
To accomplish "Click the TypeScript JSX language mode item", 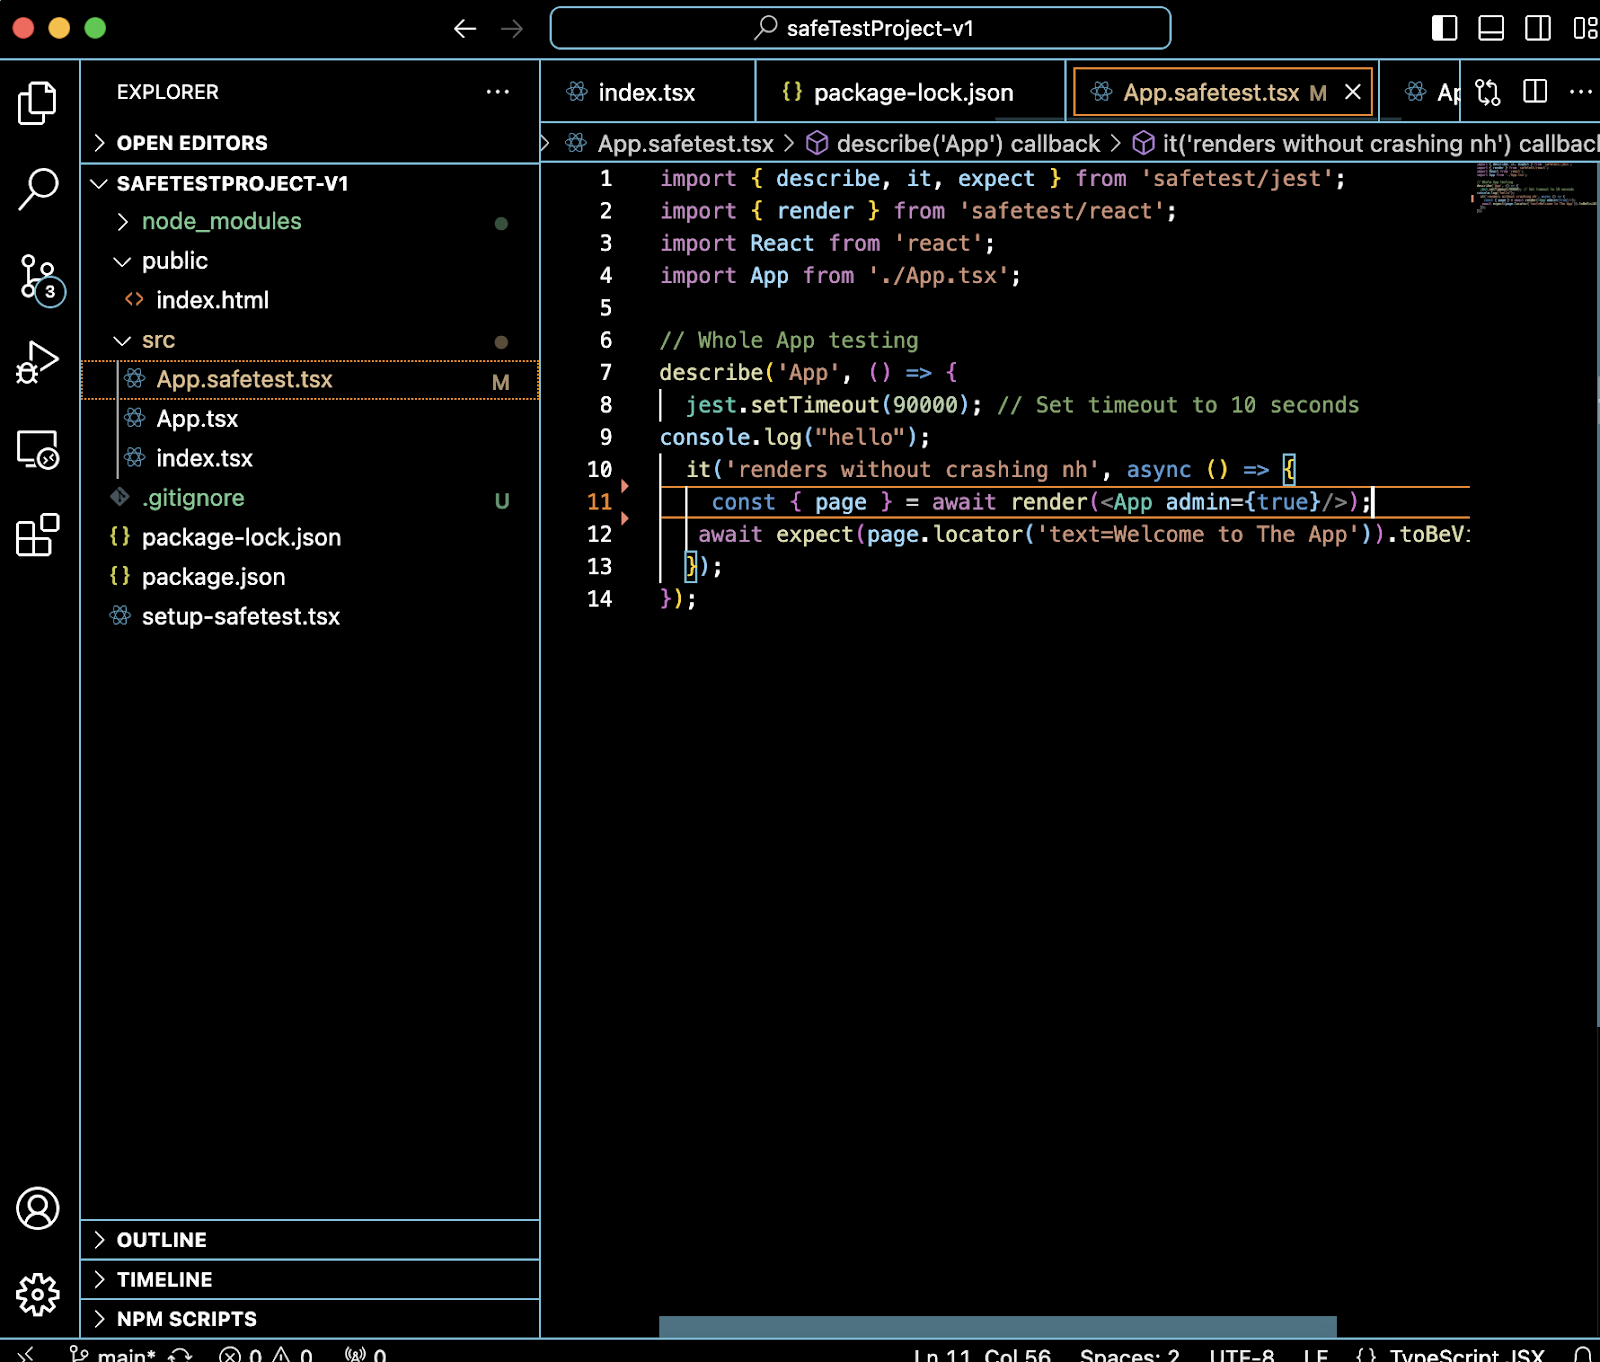I will [1467, 1354].
